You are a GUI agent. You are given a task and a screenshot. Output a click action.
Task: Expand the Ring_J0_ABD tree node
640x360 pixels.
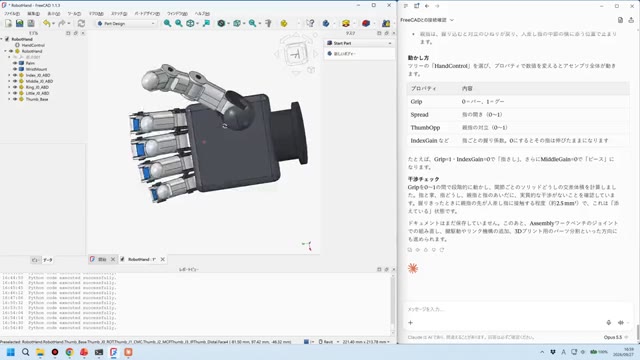point(9,87)
